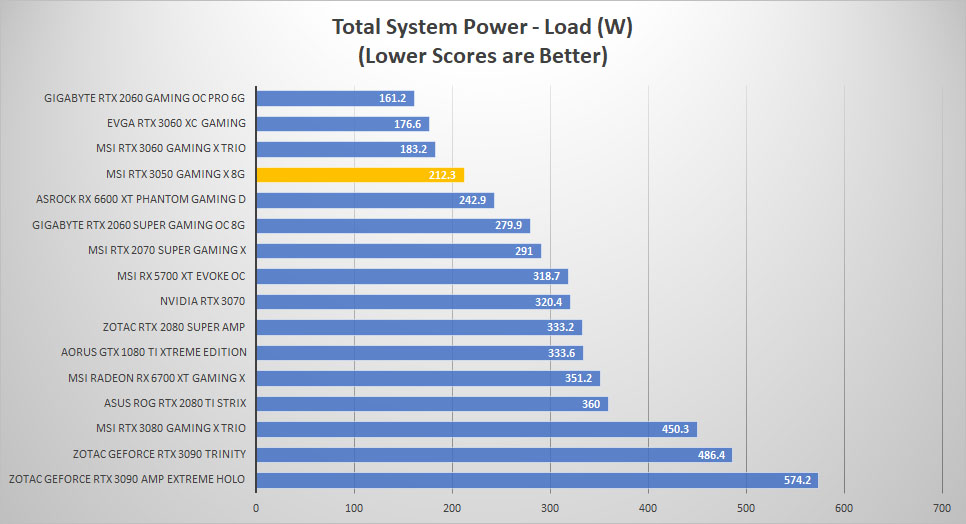The width and height of the screenshot is (966, 524).
Task: Select the label AORUS GTX 1080 TI XTREME EDITION
Action: pyautogui.click(x=153, y=352)
